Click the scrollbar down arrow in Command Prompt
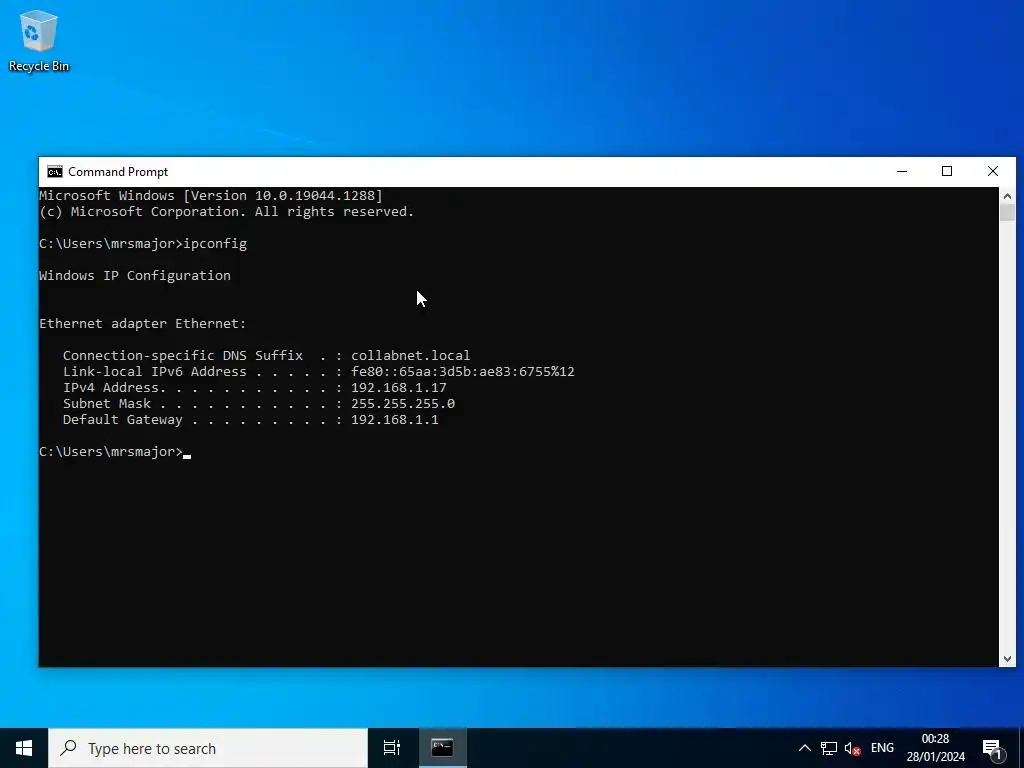1024x768 pixels. click(1007, 659)
